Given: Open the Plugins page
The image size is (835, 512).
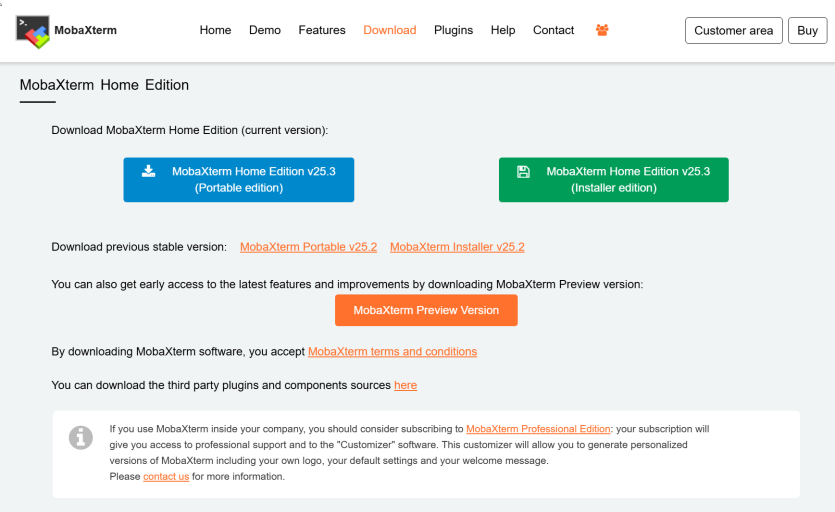Looking at the screenshot, I should tap(453, 30).
